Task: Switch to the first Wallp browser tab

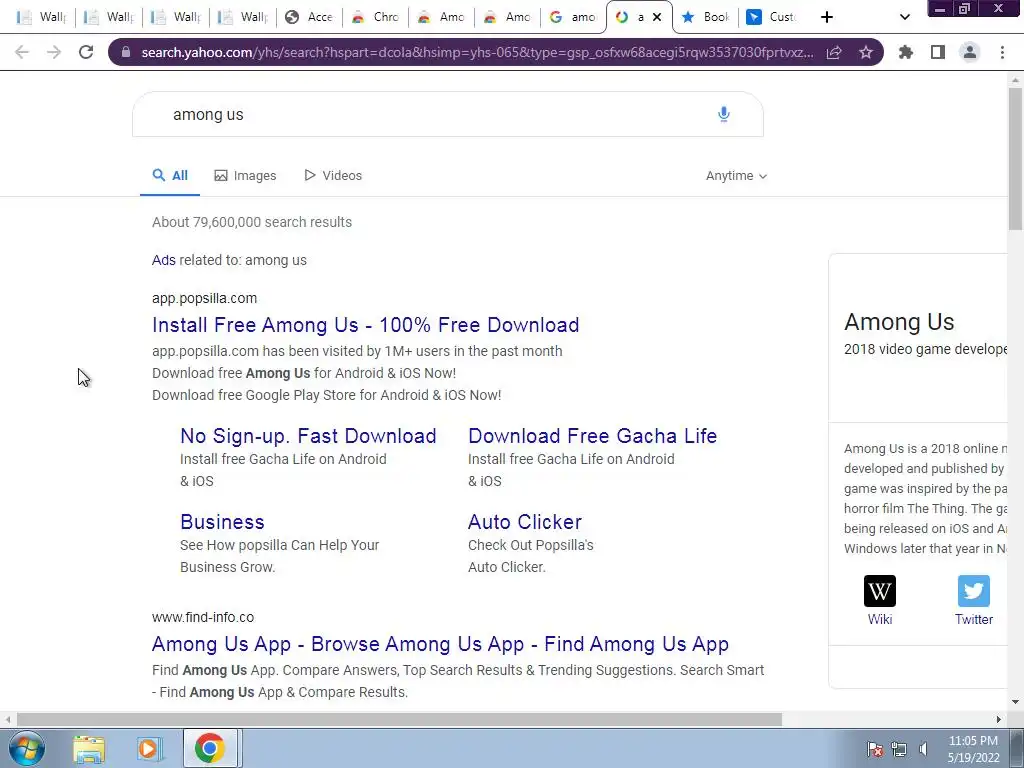Action: point(41,17)
